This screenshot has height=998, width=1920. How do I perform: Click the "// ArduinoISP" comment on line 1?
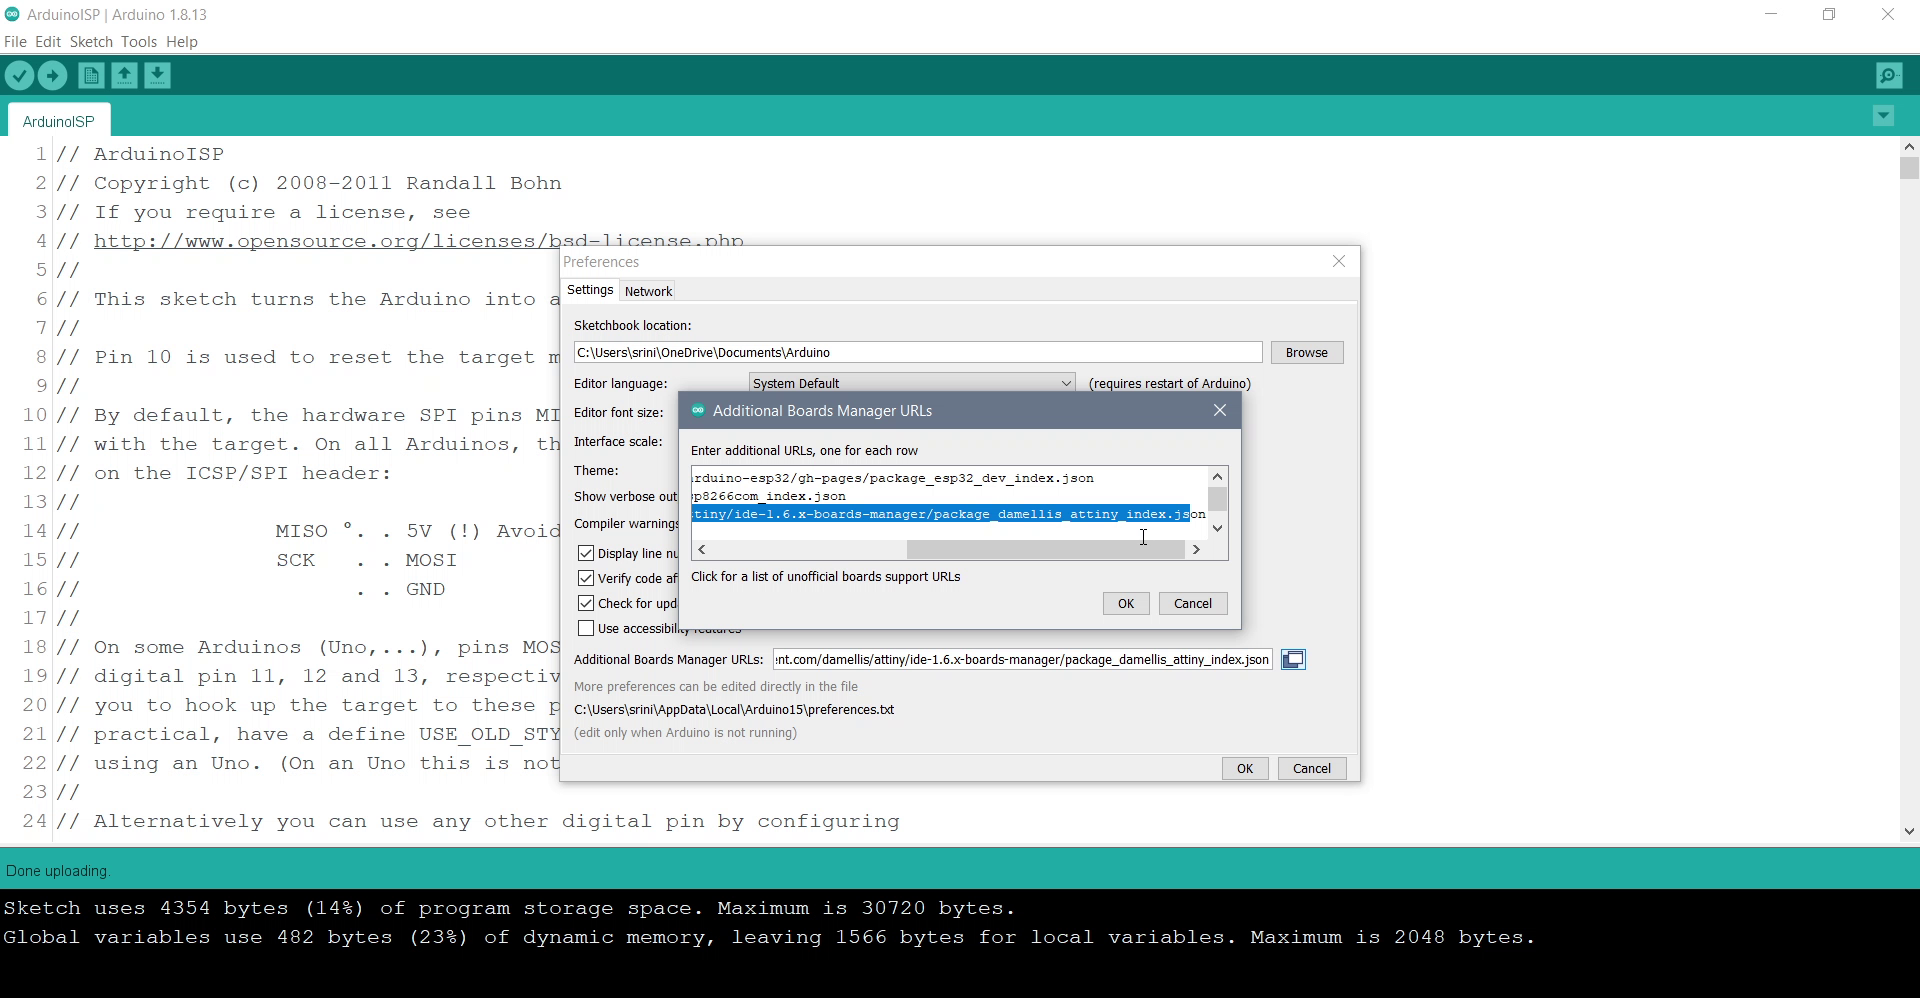click(x=140, y=154)
